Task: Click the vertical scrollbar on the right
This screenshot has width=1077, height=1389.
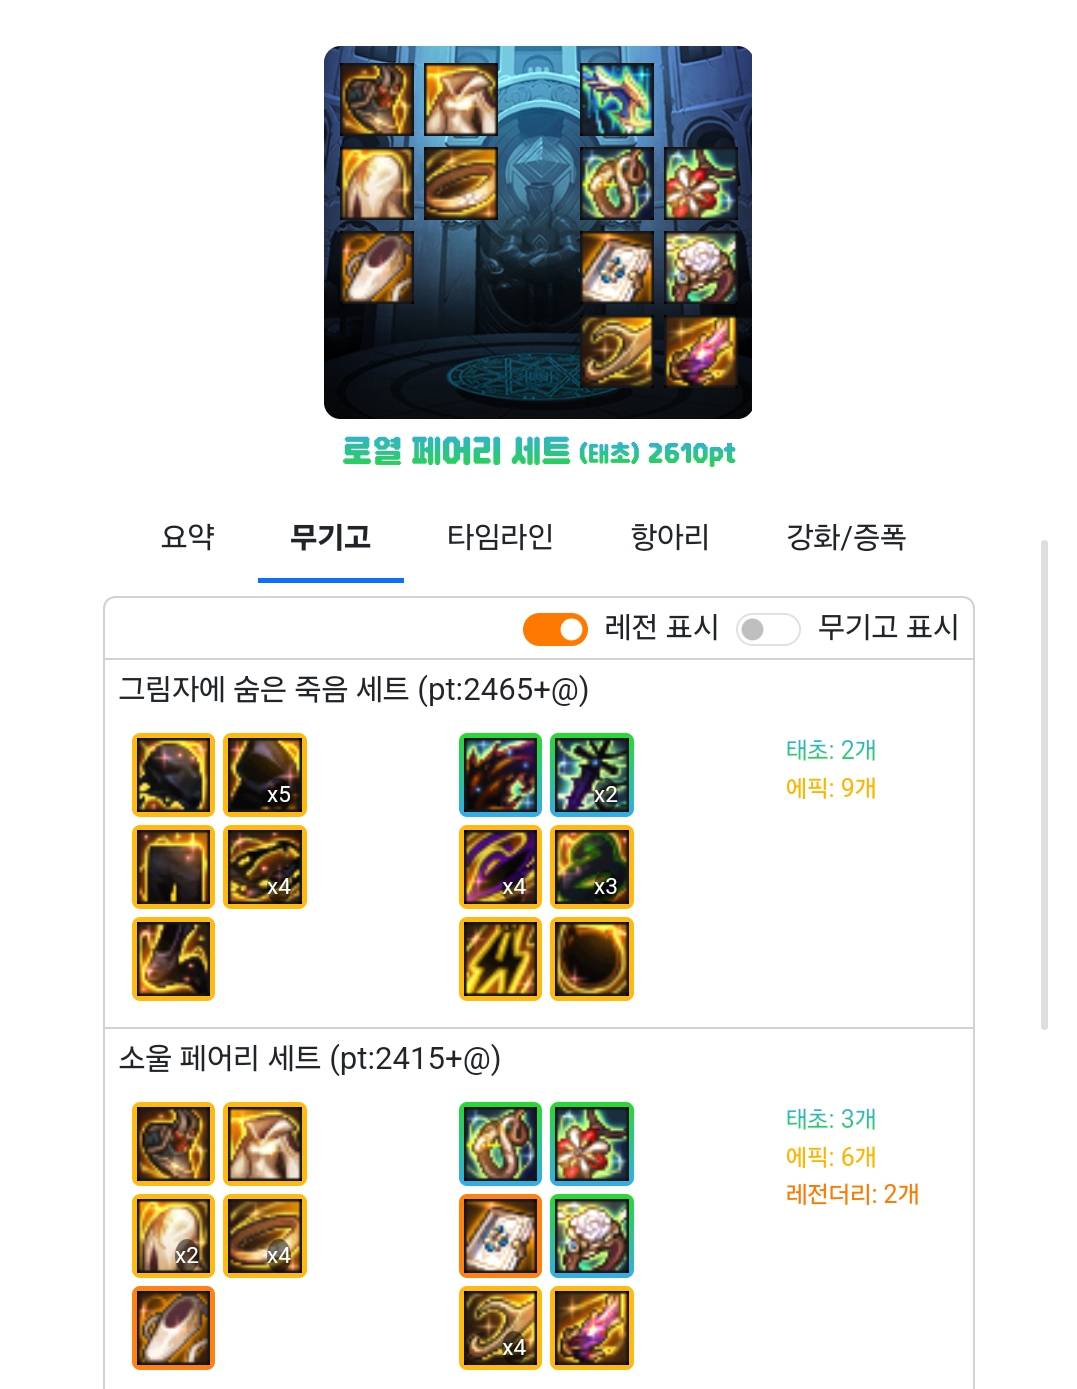Action: click(1045, 785)
